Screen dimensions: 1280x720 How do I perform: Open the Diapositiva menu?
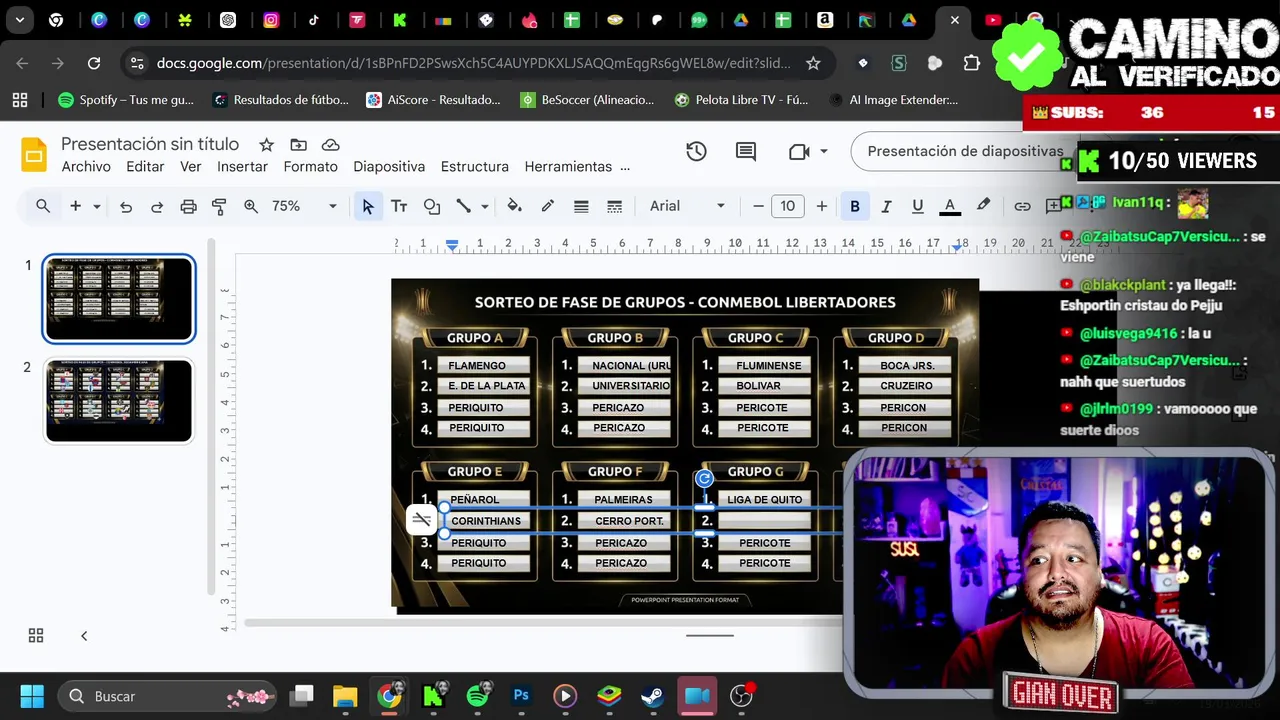coord(389,167)
